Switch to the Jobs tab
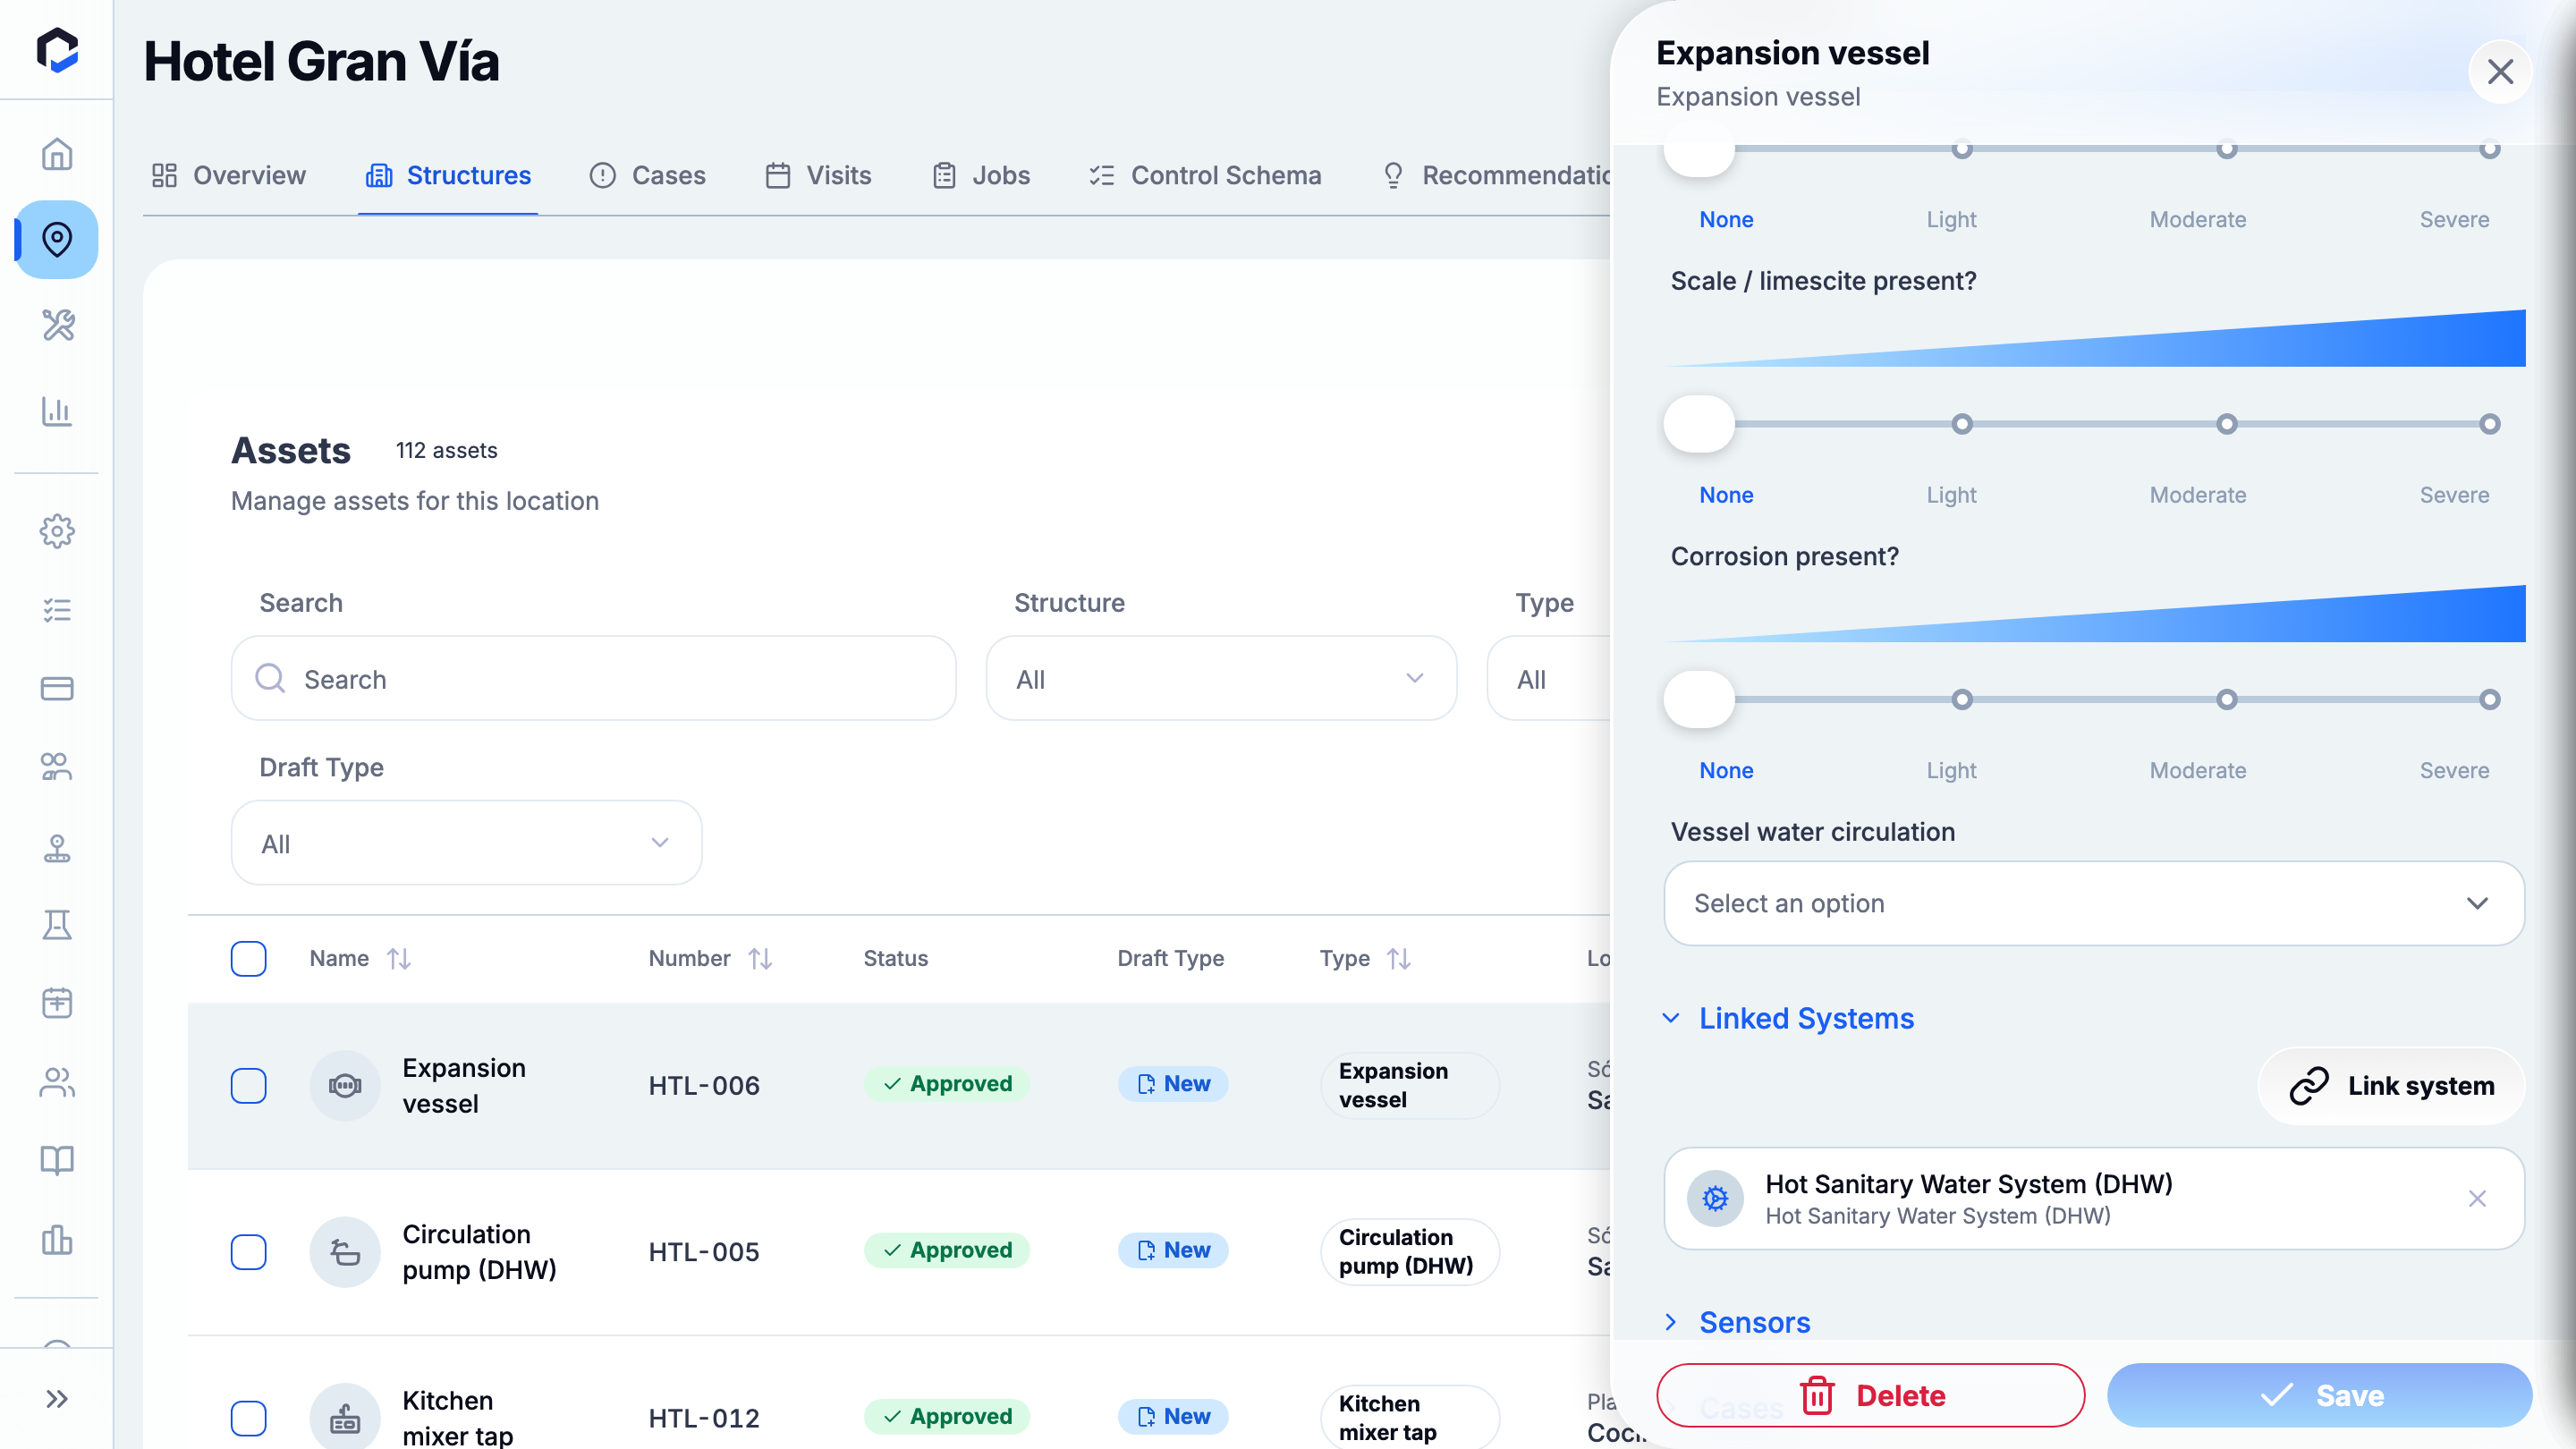This screenshot has height=1449, width=2576. coord(981,175)
